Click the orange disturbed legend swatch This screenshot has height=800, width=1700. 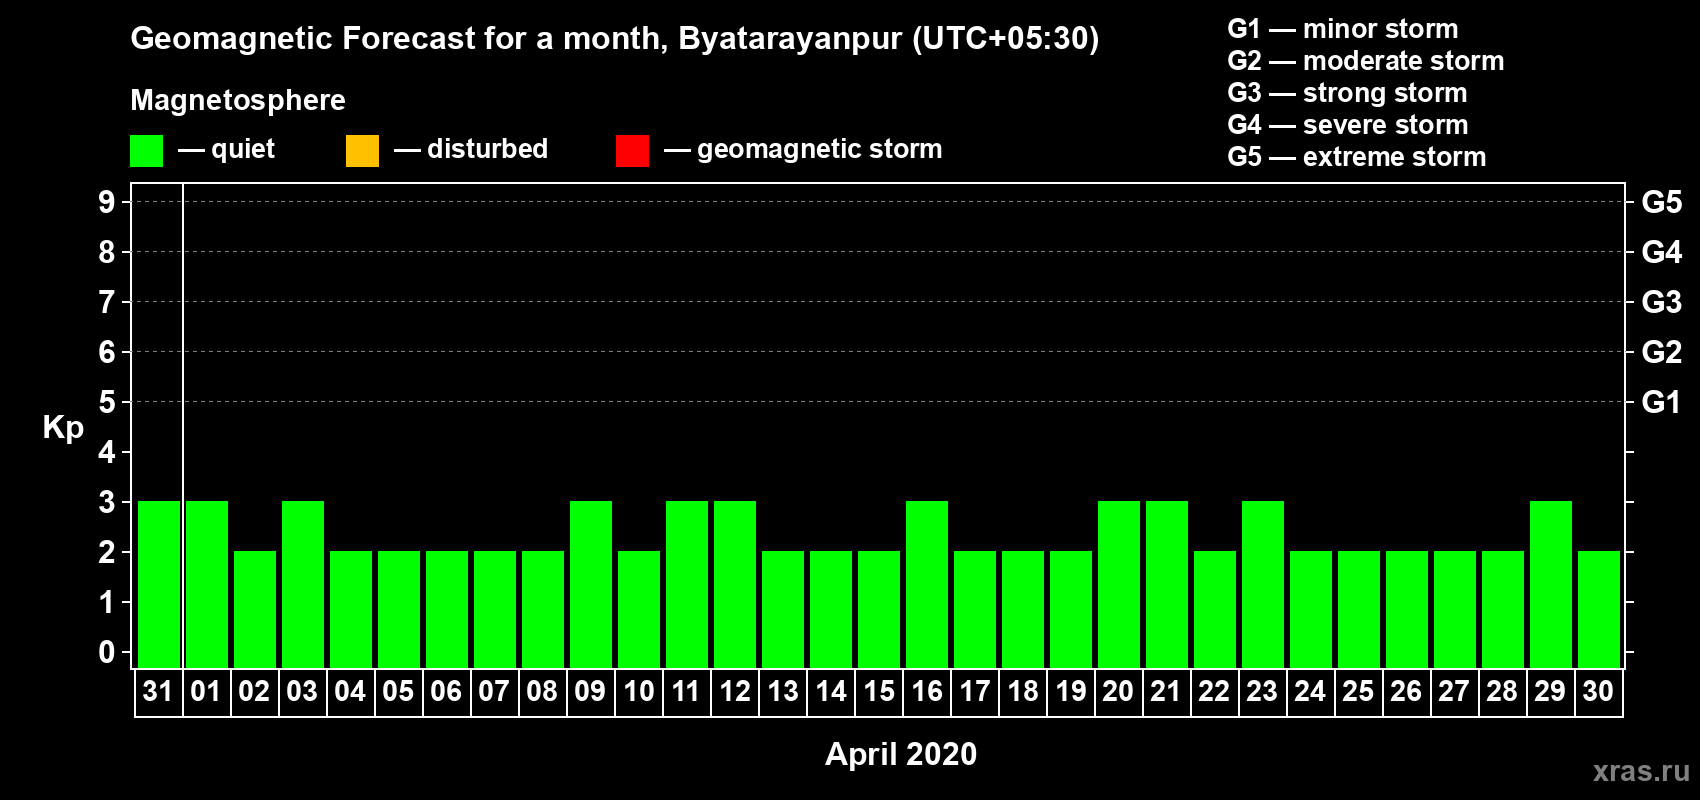coord(362,151)
